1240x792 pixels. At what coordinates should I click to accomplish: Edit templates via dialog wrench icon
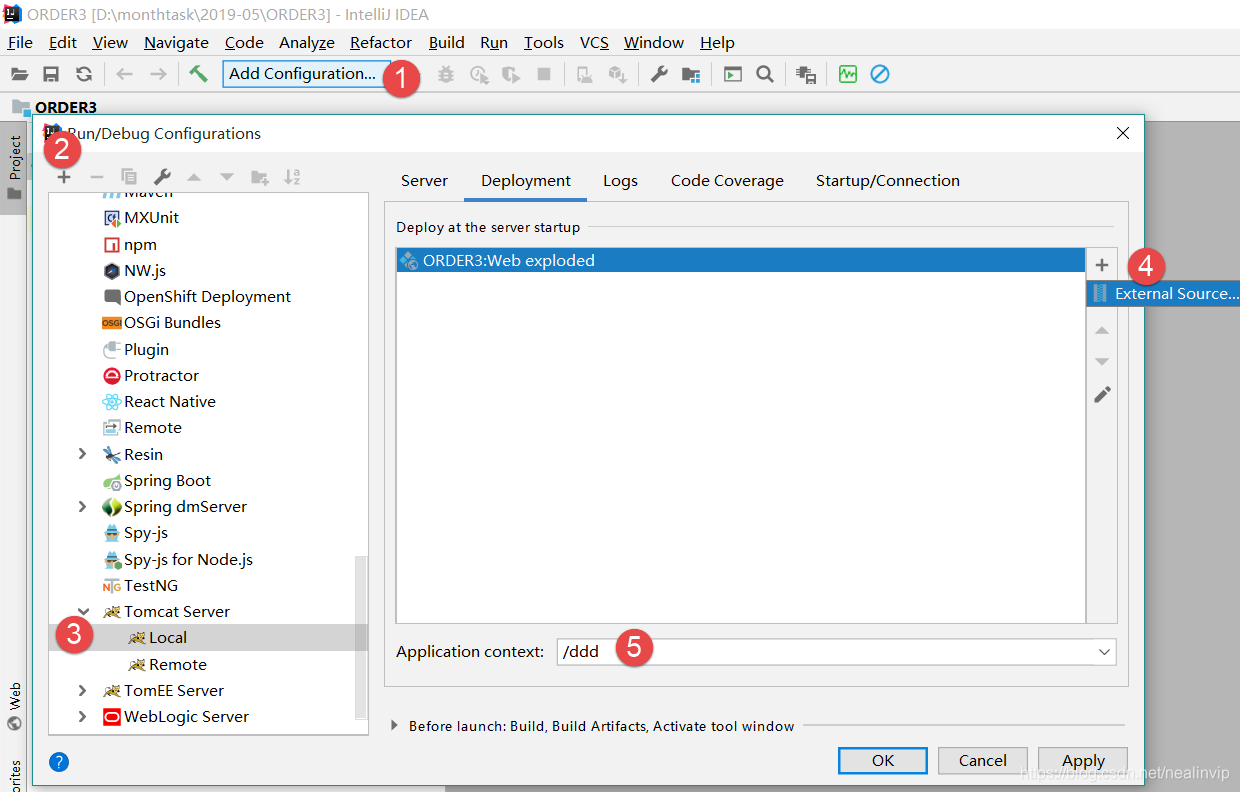click(162, 177)
